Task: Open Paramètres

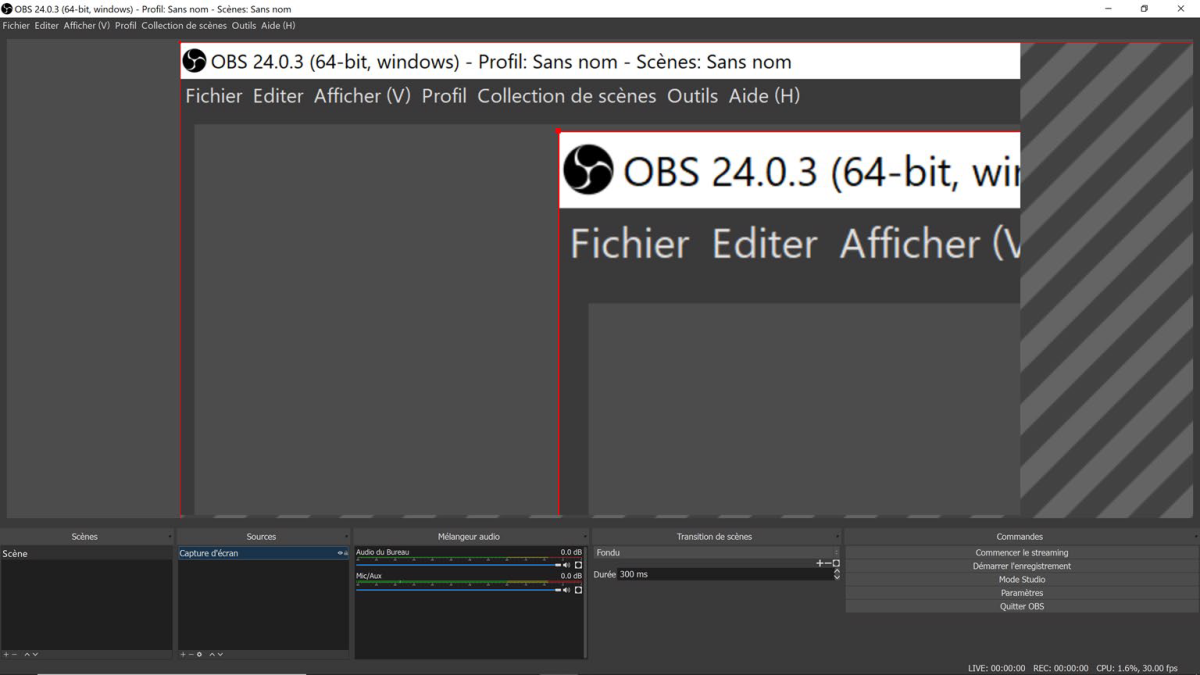Action: [1021, 593]
